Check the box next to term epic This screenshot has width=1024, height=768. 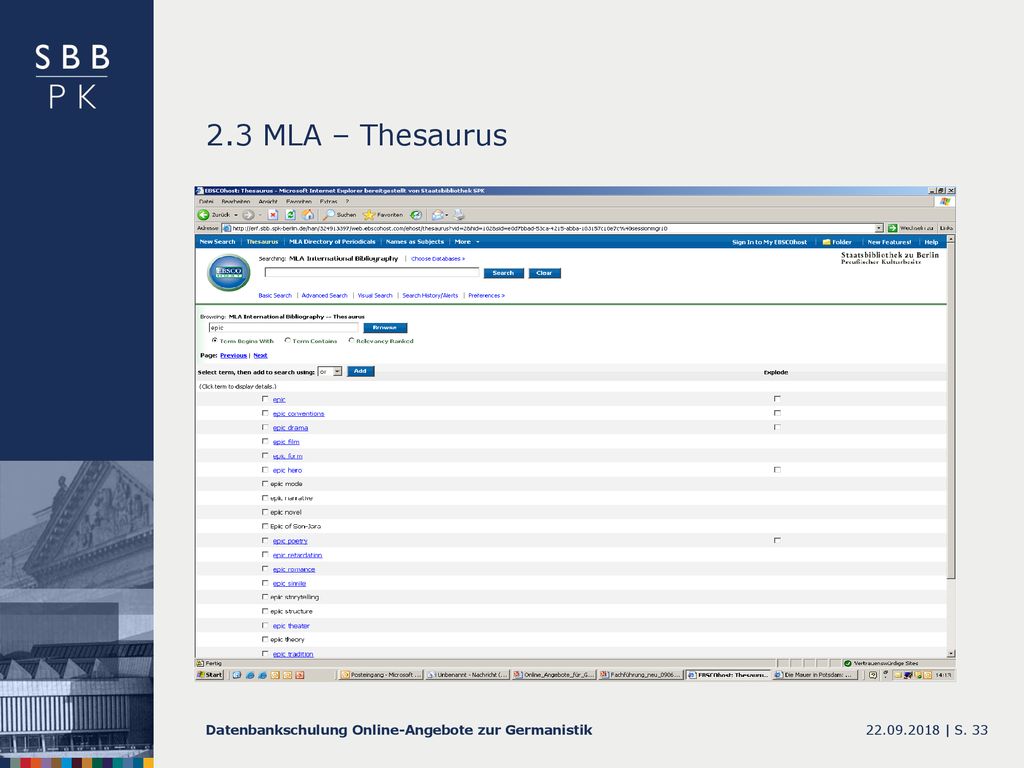[264, 398]
